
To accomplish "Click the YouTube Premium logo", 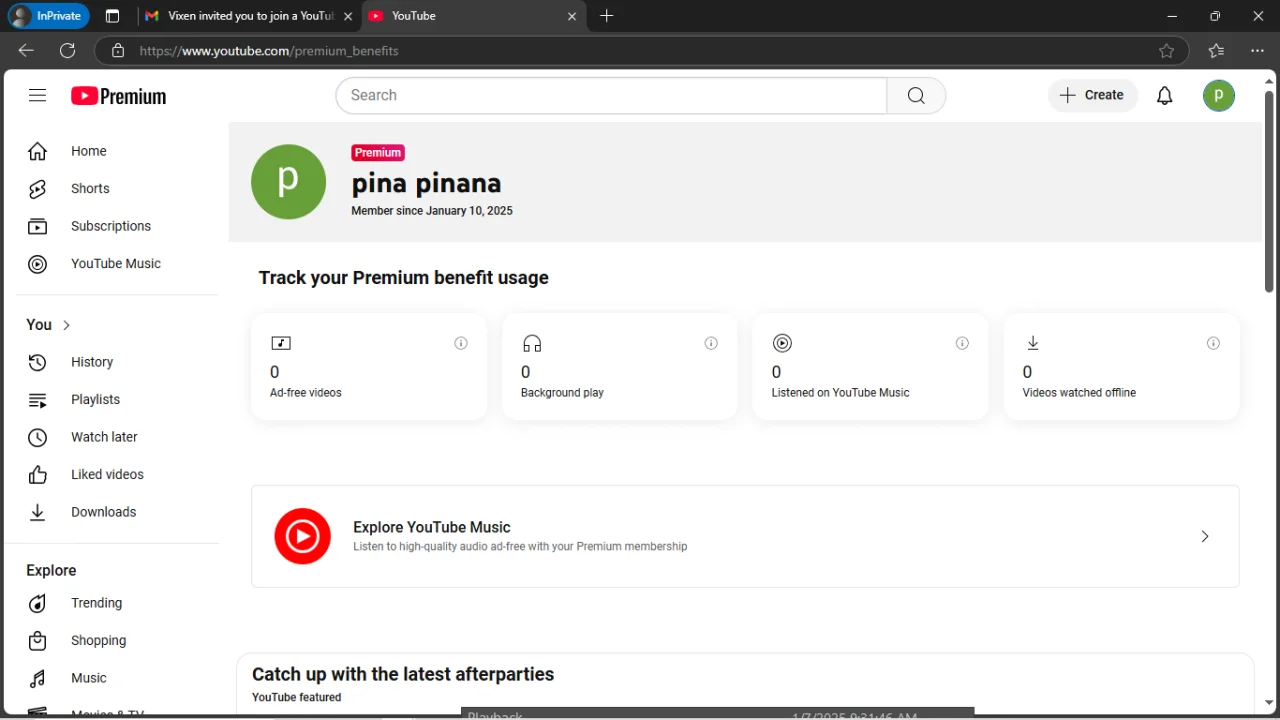I will point(118,96).
